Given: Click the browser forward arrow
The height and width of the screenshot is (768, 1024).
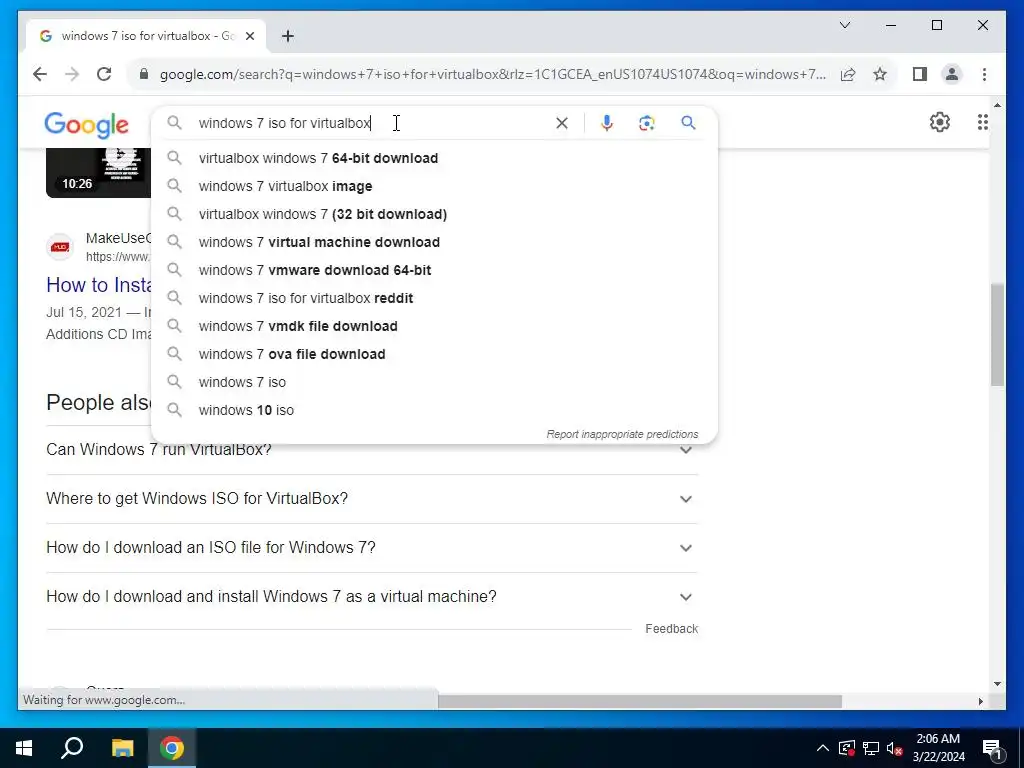Looking at the screenshot, I should tap(72, 74).
